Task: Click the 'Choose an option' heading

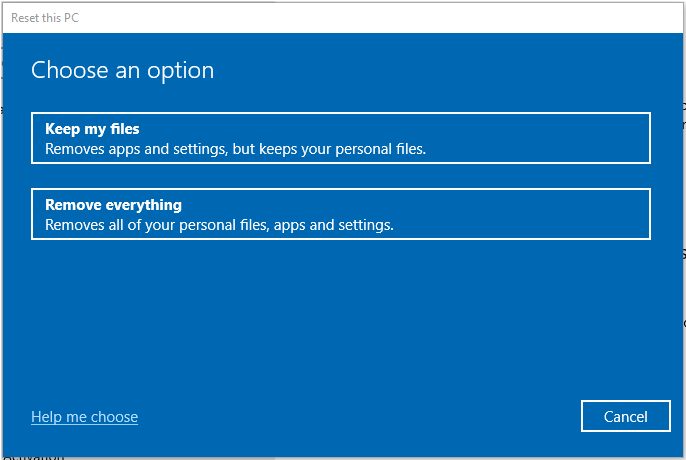Action: click(x=122, y=70)
